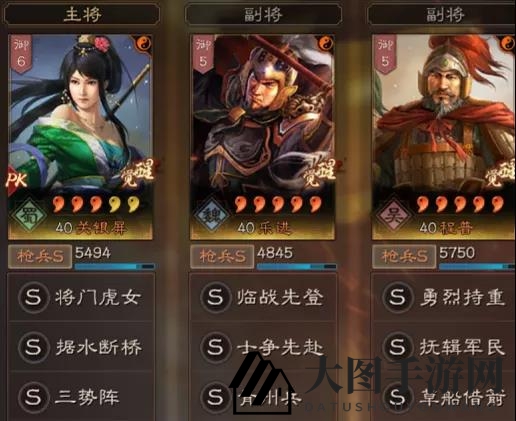Open the 程普 general portrait card
The height and width of the screenshot is (421, 516).
point(444,137)
